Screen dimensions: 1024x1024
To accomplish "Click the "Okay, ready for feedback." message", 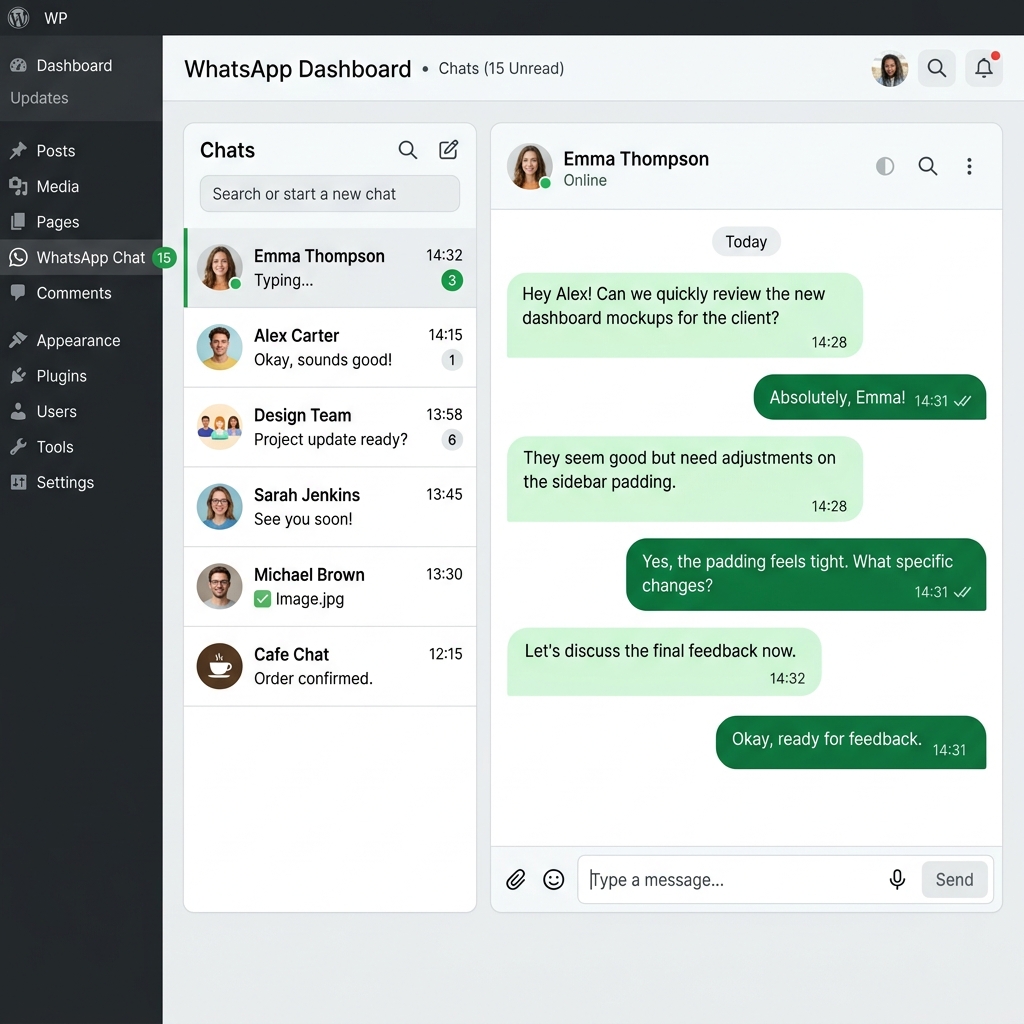I will pos(851,743).
